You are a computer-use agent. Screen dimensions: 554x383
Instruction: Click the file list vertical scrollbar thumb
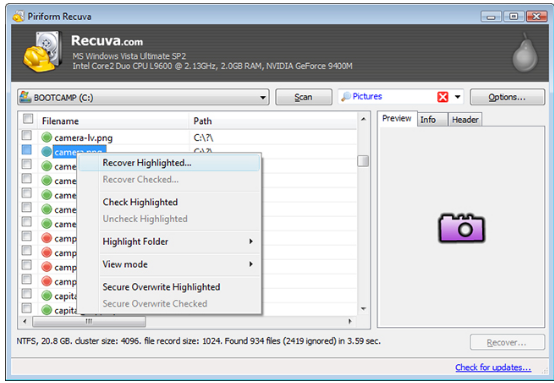[x=363, y=161]
